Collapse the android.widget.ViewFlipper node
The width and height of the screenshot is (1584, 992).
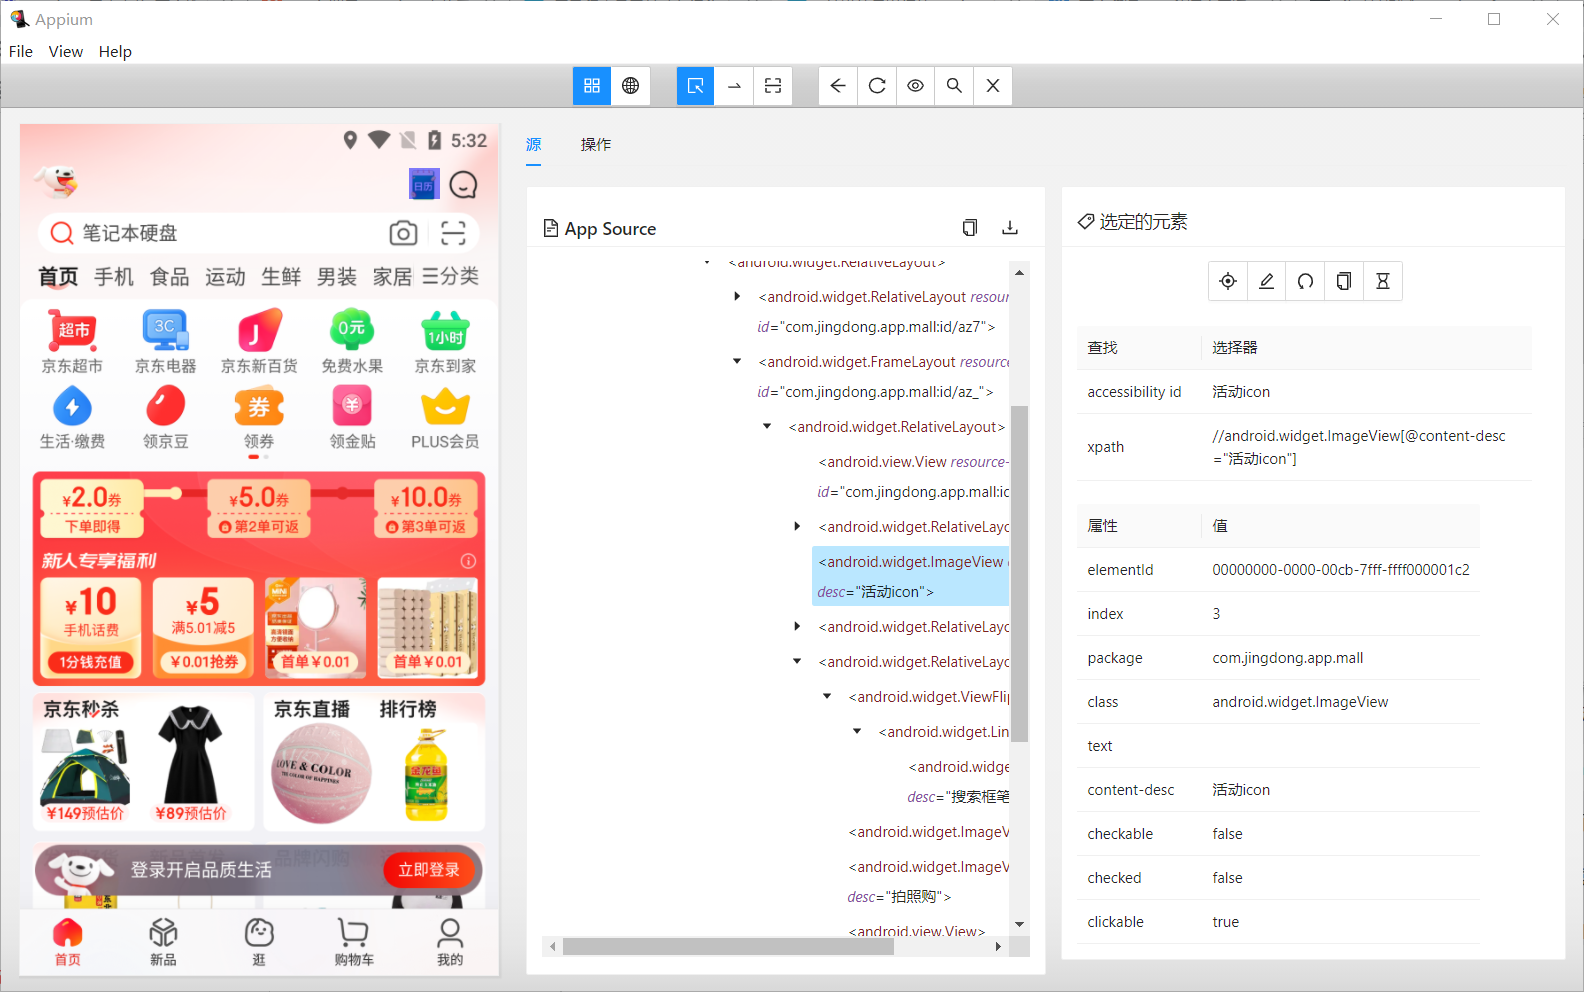tap(827, 696)
